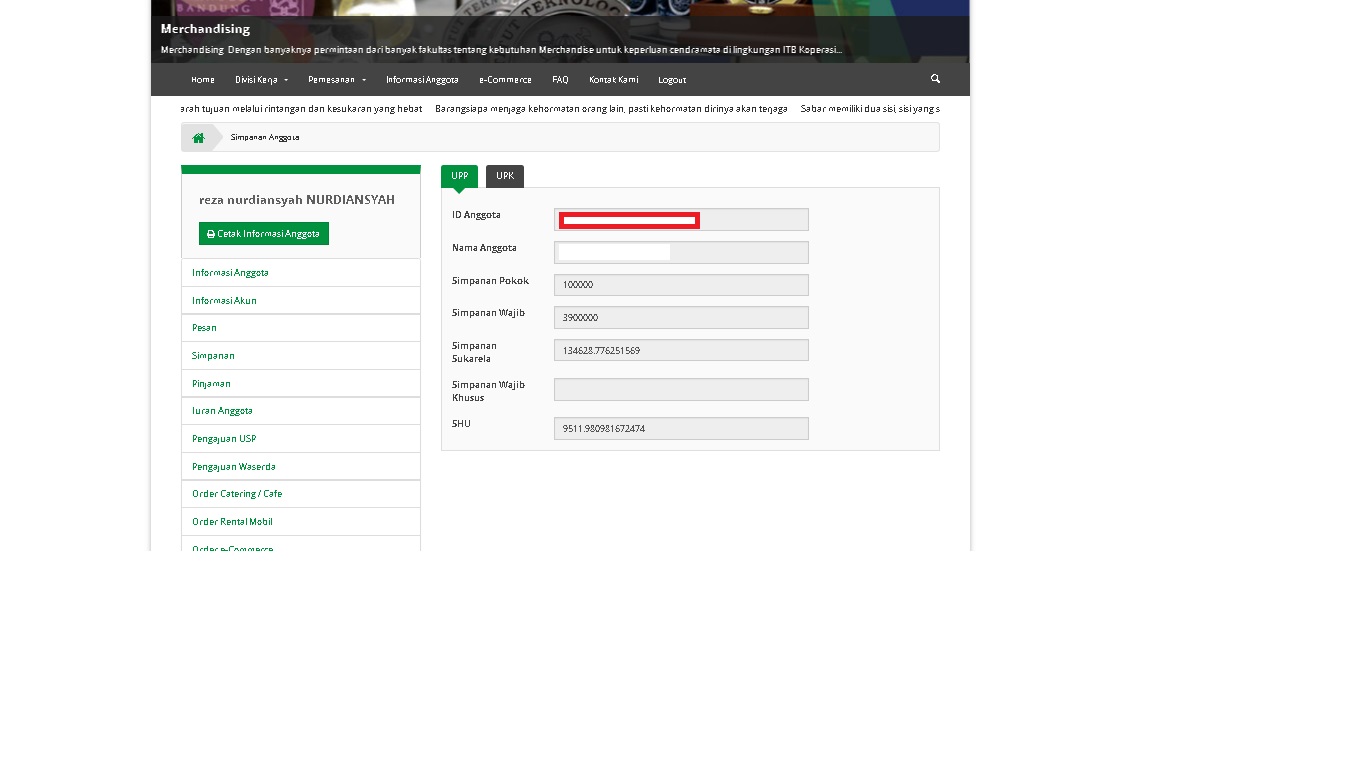
Task: Open the e-Commerce menu item
Action: pyautogui.click(x=505, y=80)
